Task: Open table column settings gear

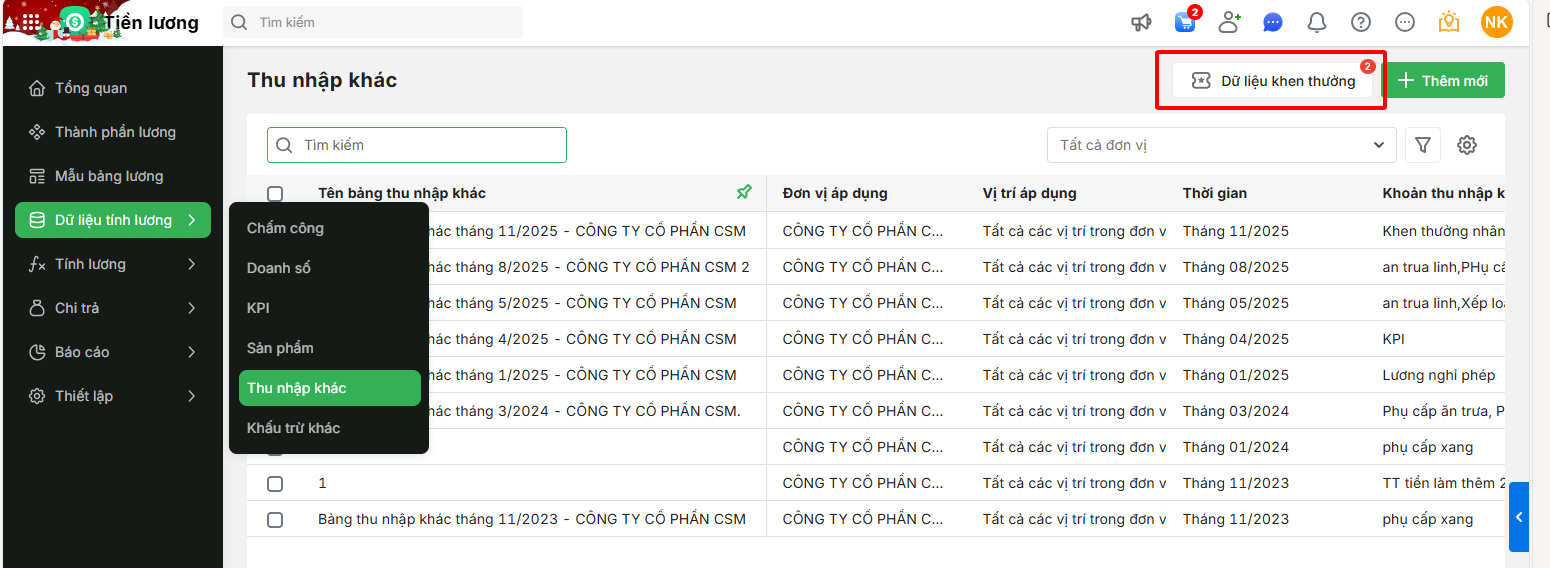Action: click(x=1467, y=145)
